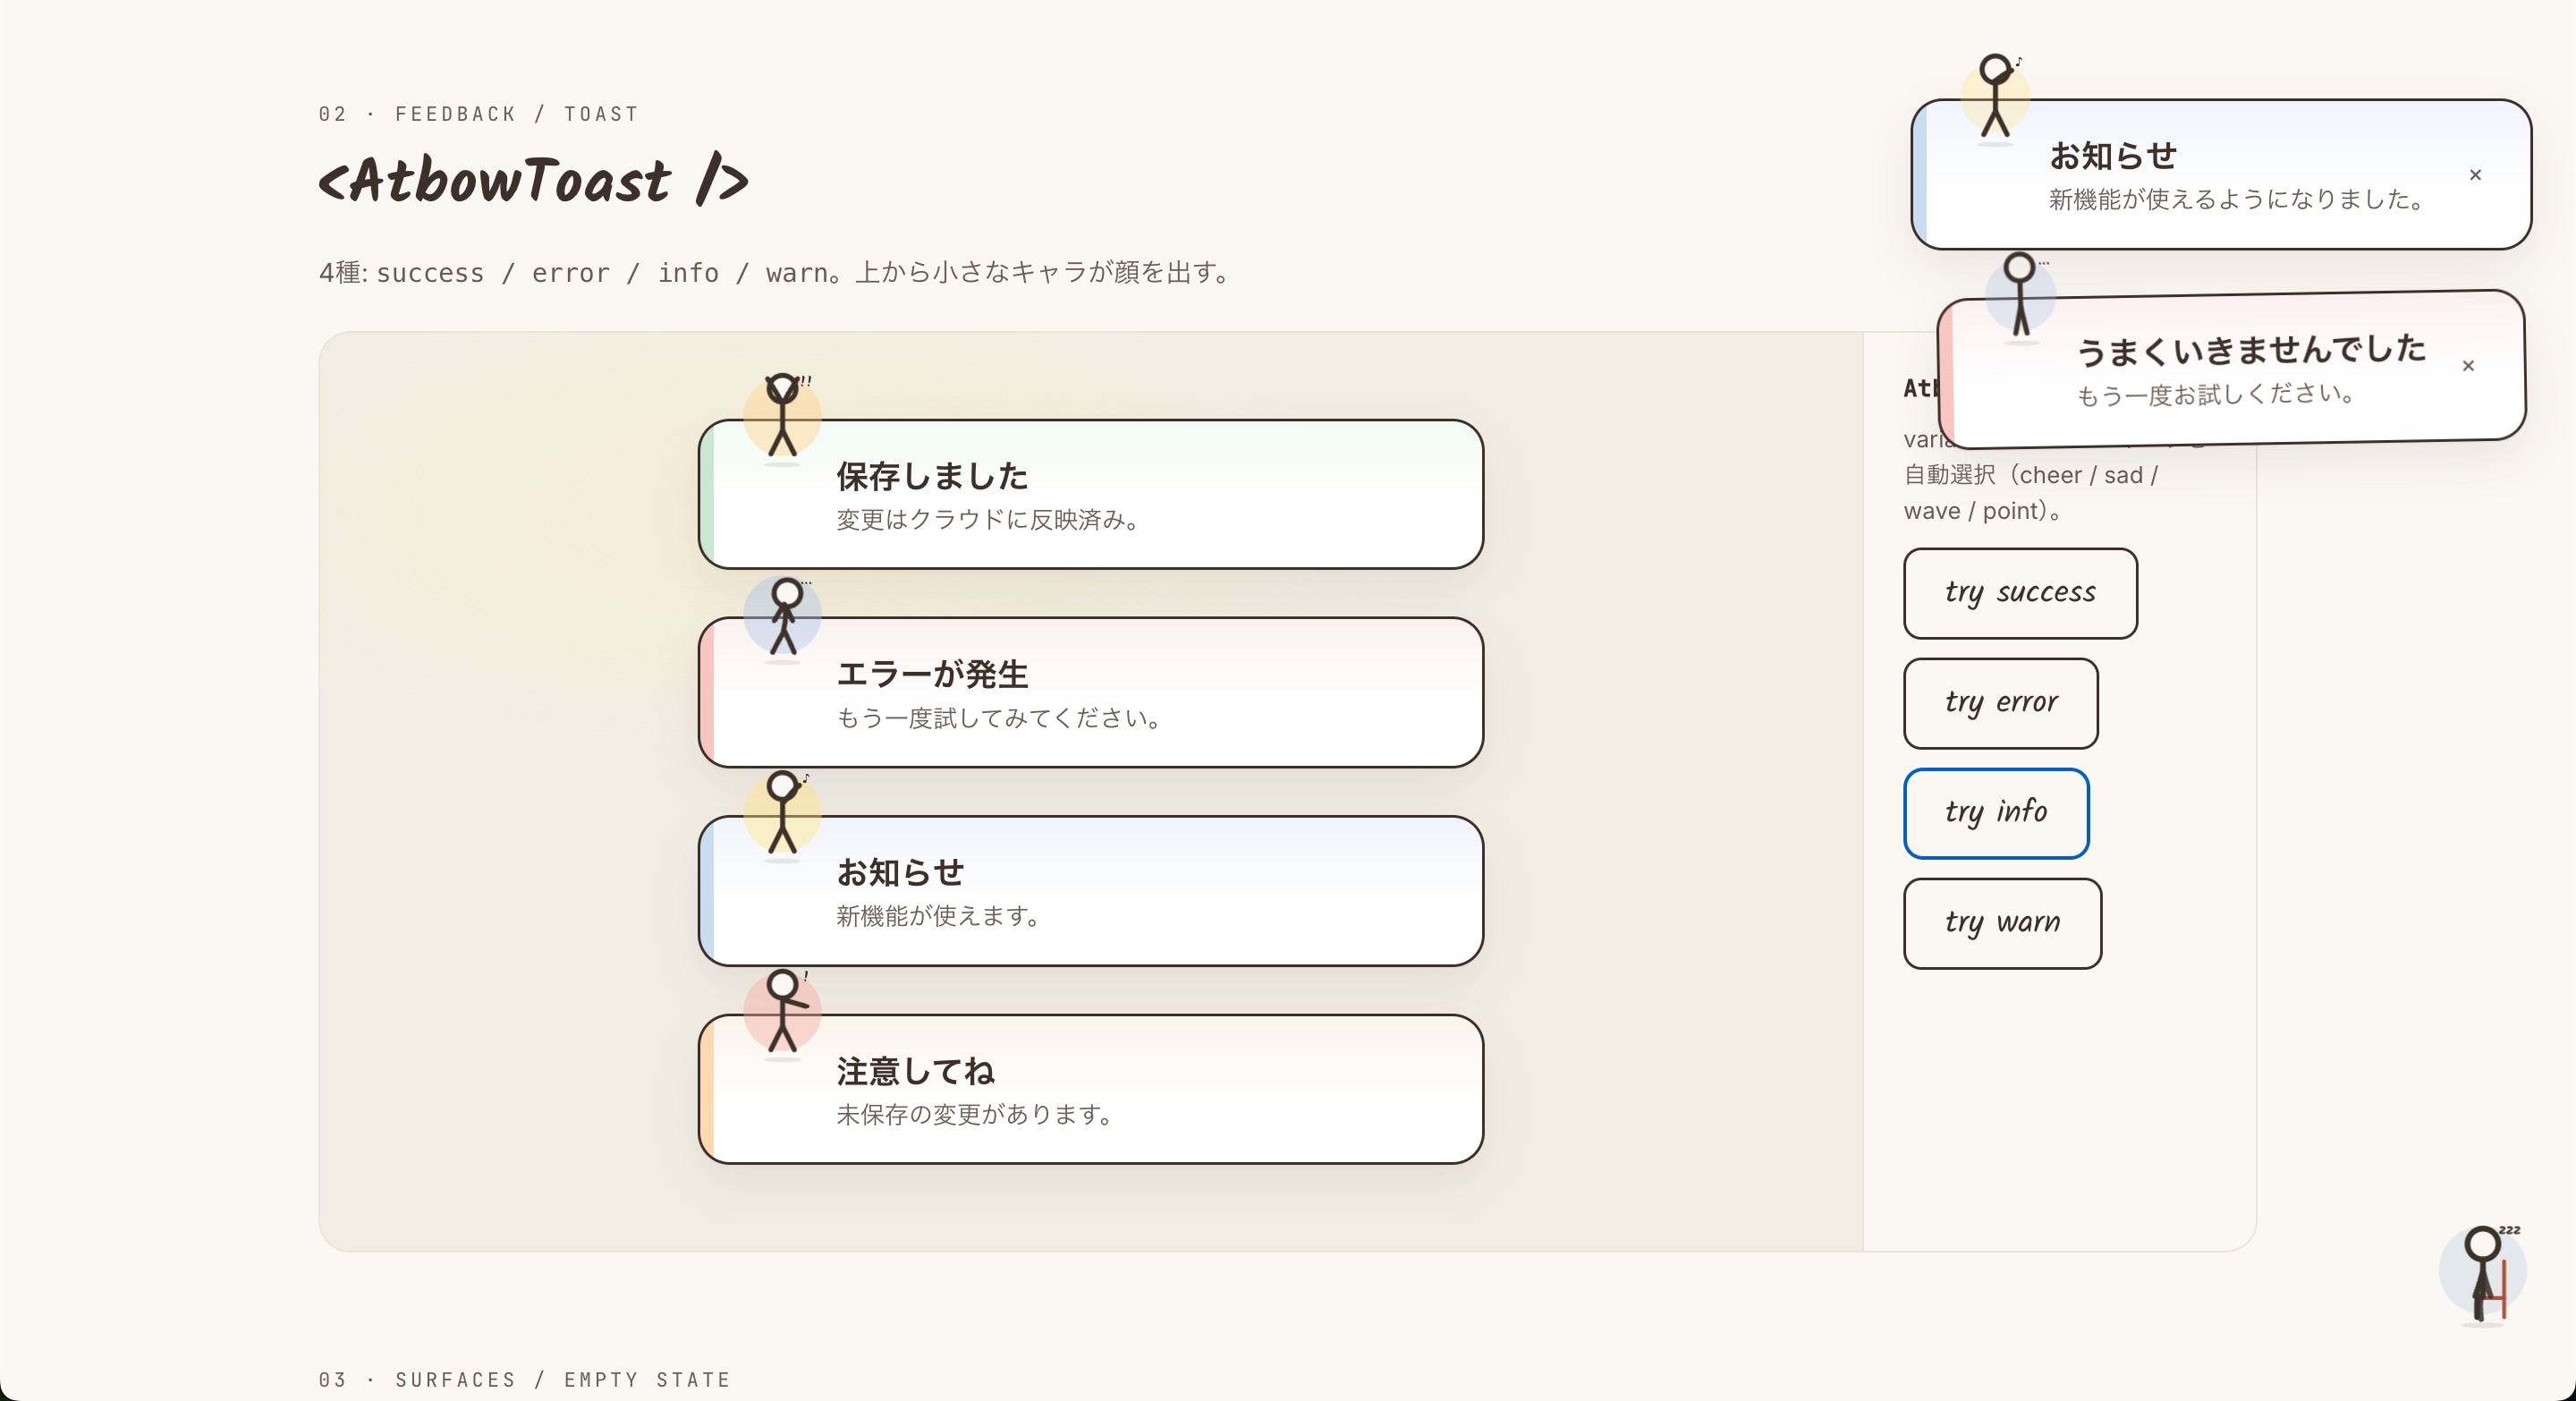Screen dimensions: 2576x1401
Task: Click the sad stick figure on the エラーが発生 toast
Action: [x=784, y=617]
